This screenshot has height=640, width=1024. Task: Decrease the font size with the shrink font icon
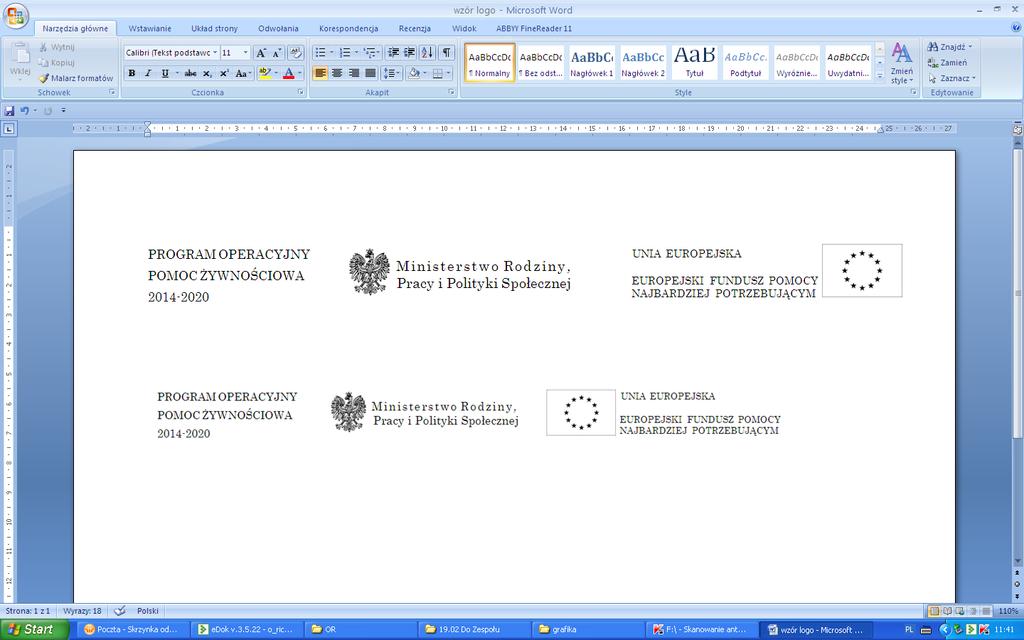tap(276, 53)
